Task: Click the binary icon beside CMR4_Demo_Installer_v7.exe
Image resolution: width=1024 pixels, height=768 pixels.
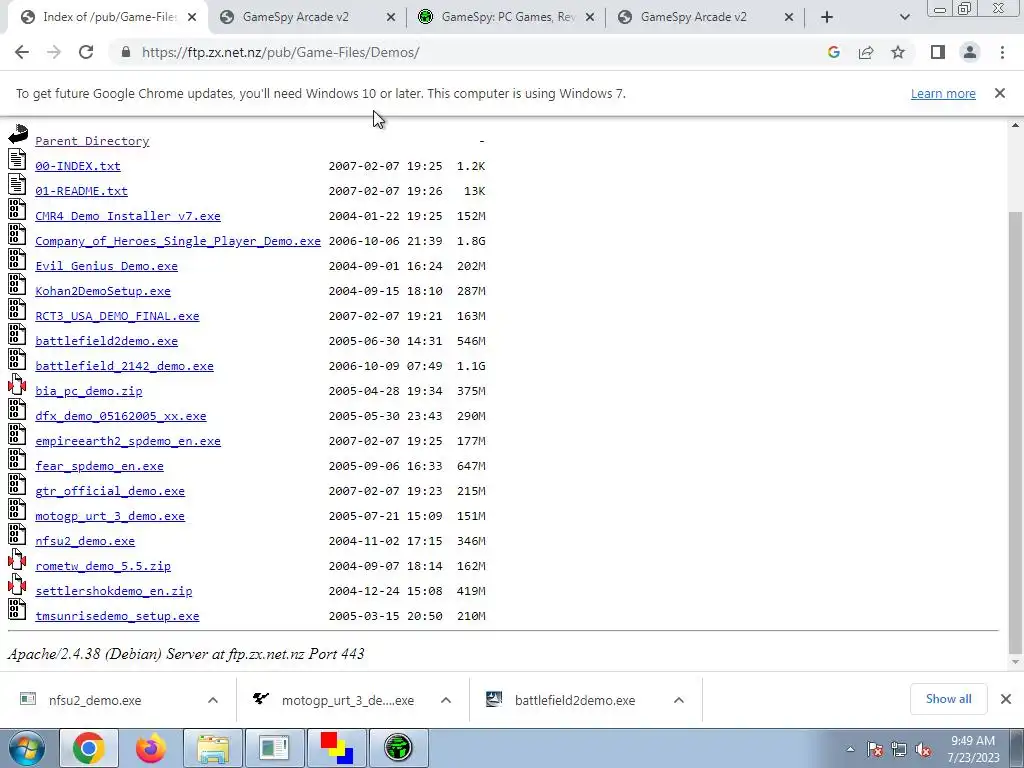Action: [x=18, y=209]
